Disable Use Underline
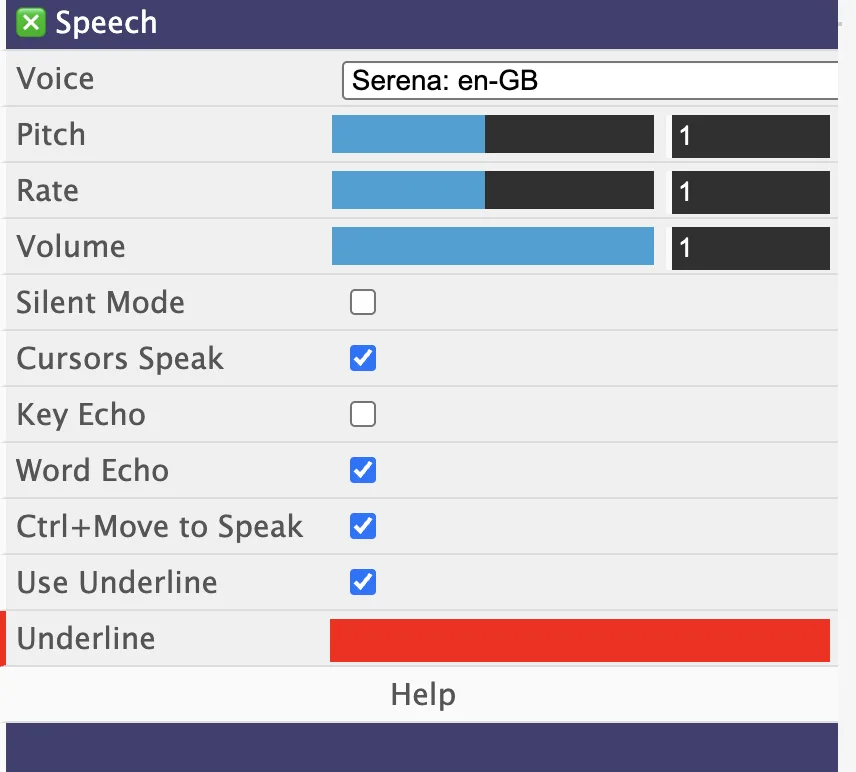 pyautogui.click(x=362, y=582)
